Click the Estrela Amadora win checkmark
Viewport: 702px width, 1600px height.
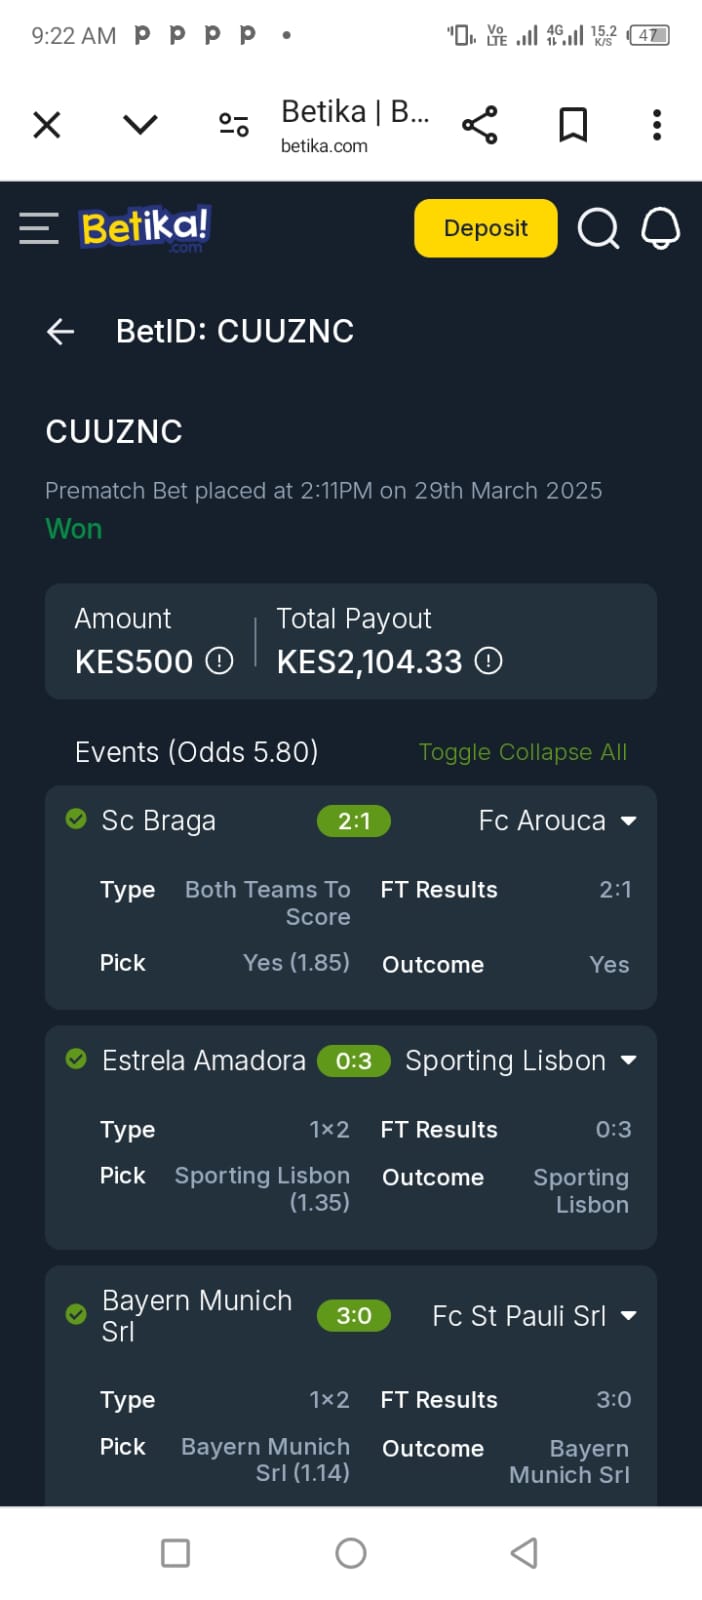click(76, 1060)
